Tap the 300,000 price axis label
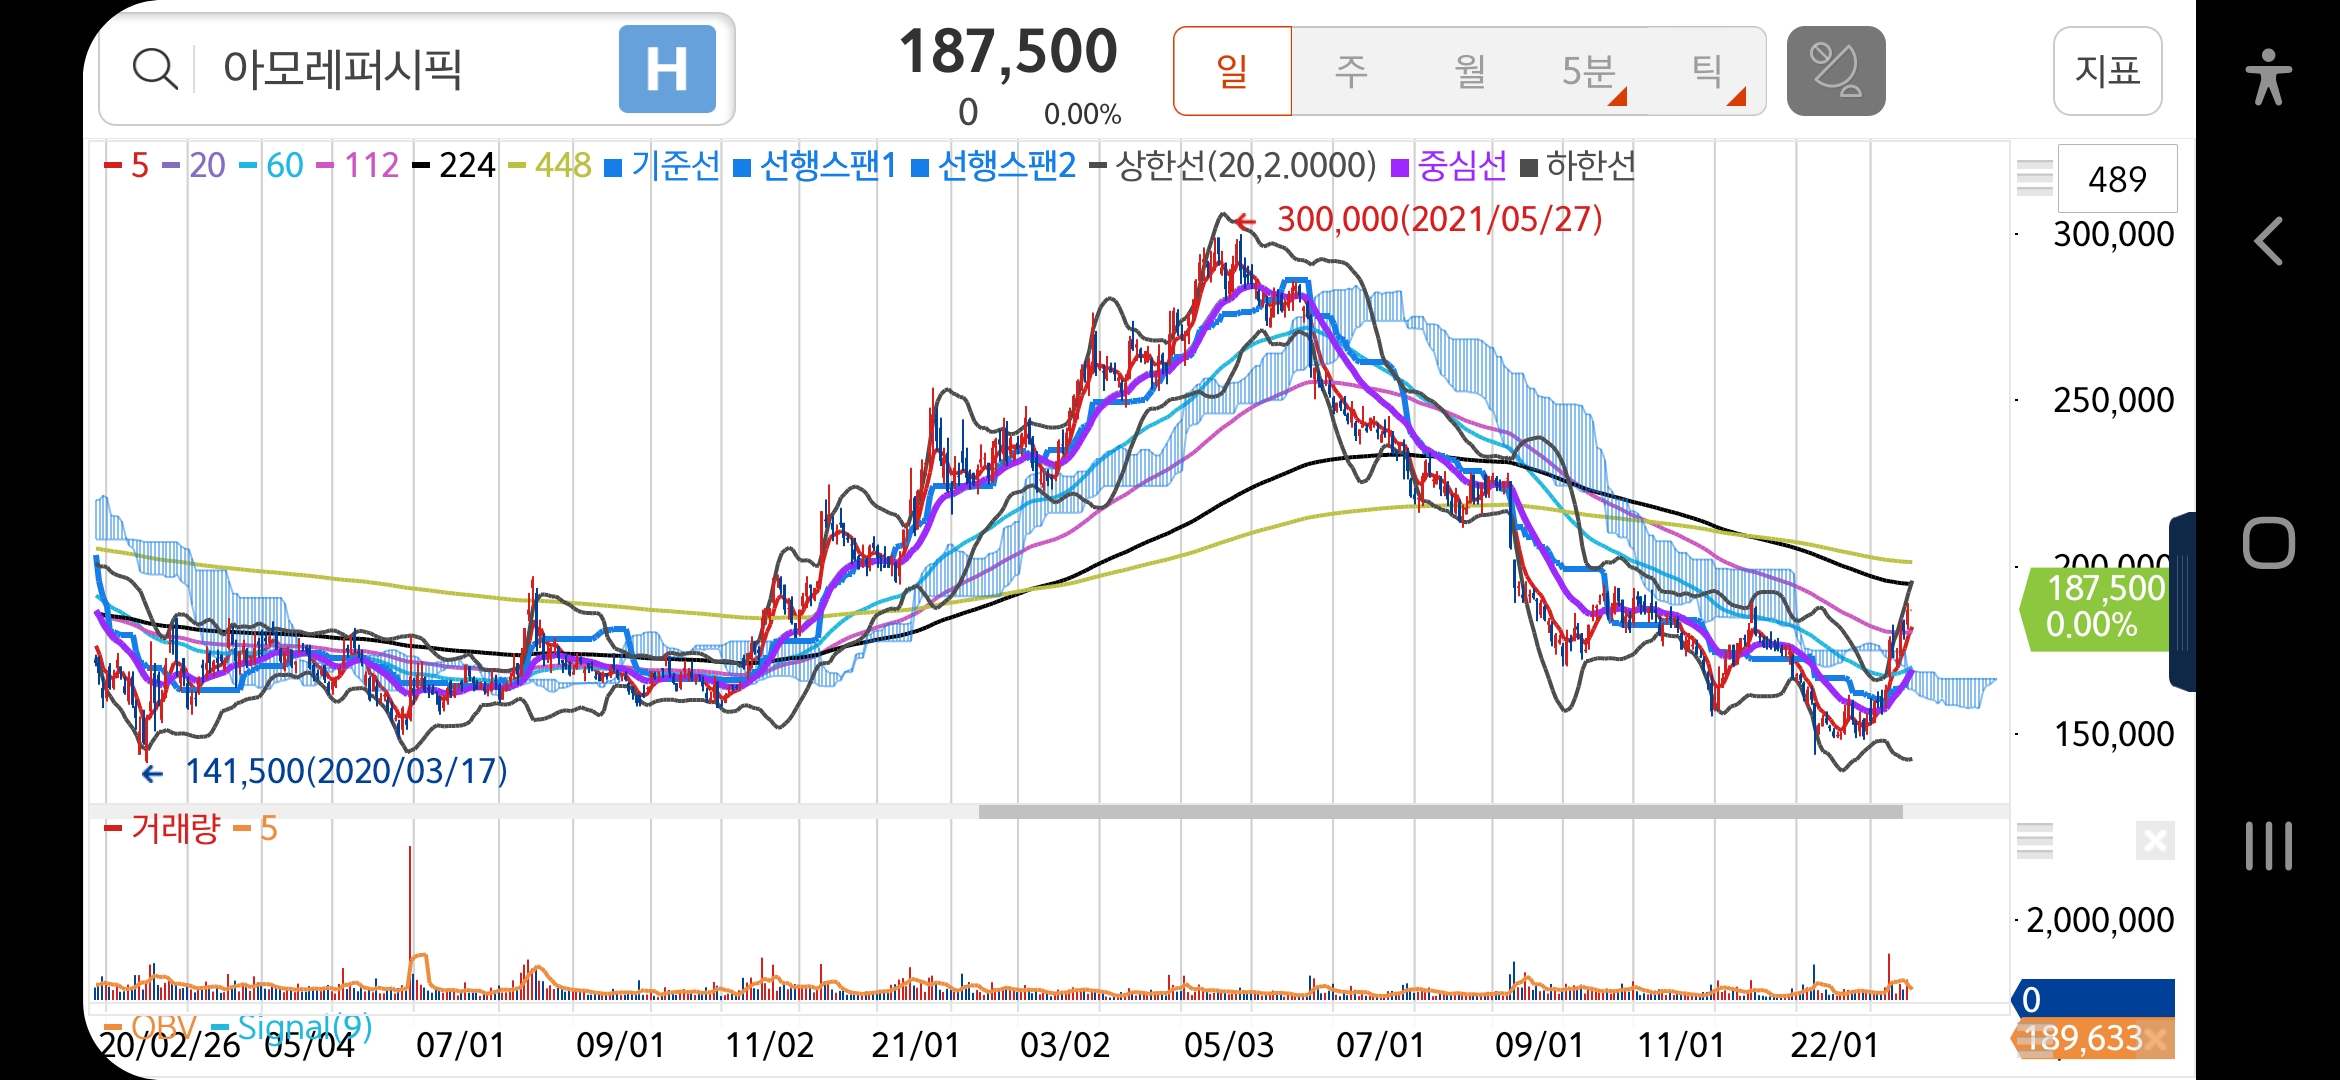 [2113, 235]
